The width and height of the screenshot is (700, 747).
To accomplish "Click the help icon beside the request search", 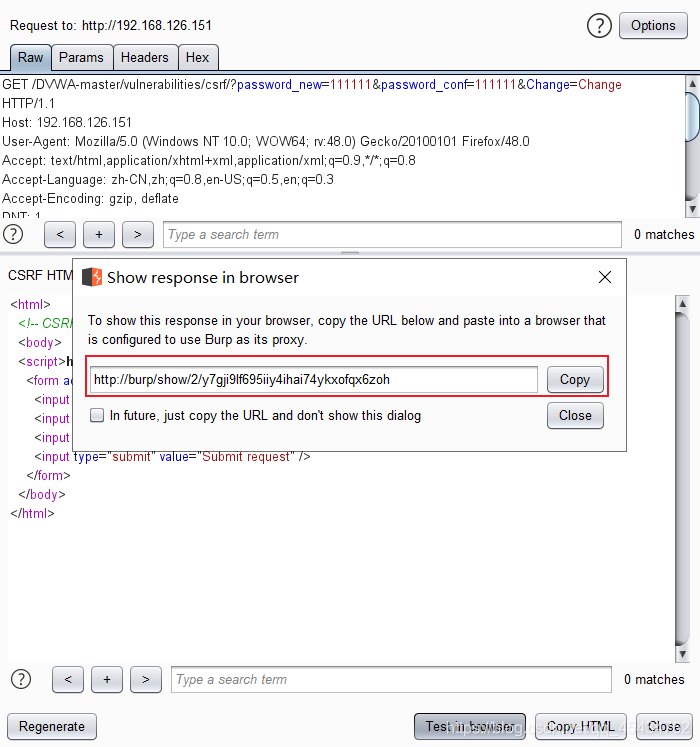I will 13,234.
